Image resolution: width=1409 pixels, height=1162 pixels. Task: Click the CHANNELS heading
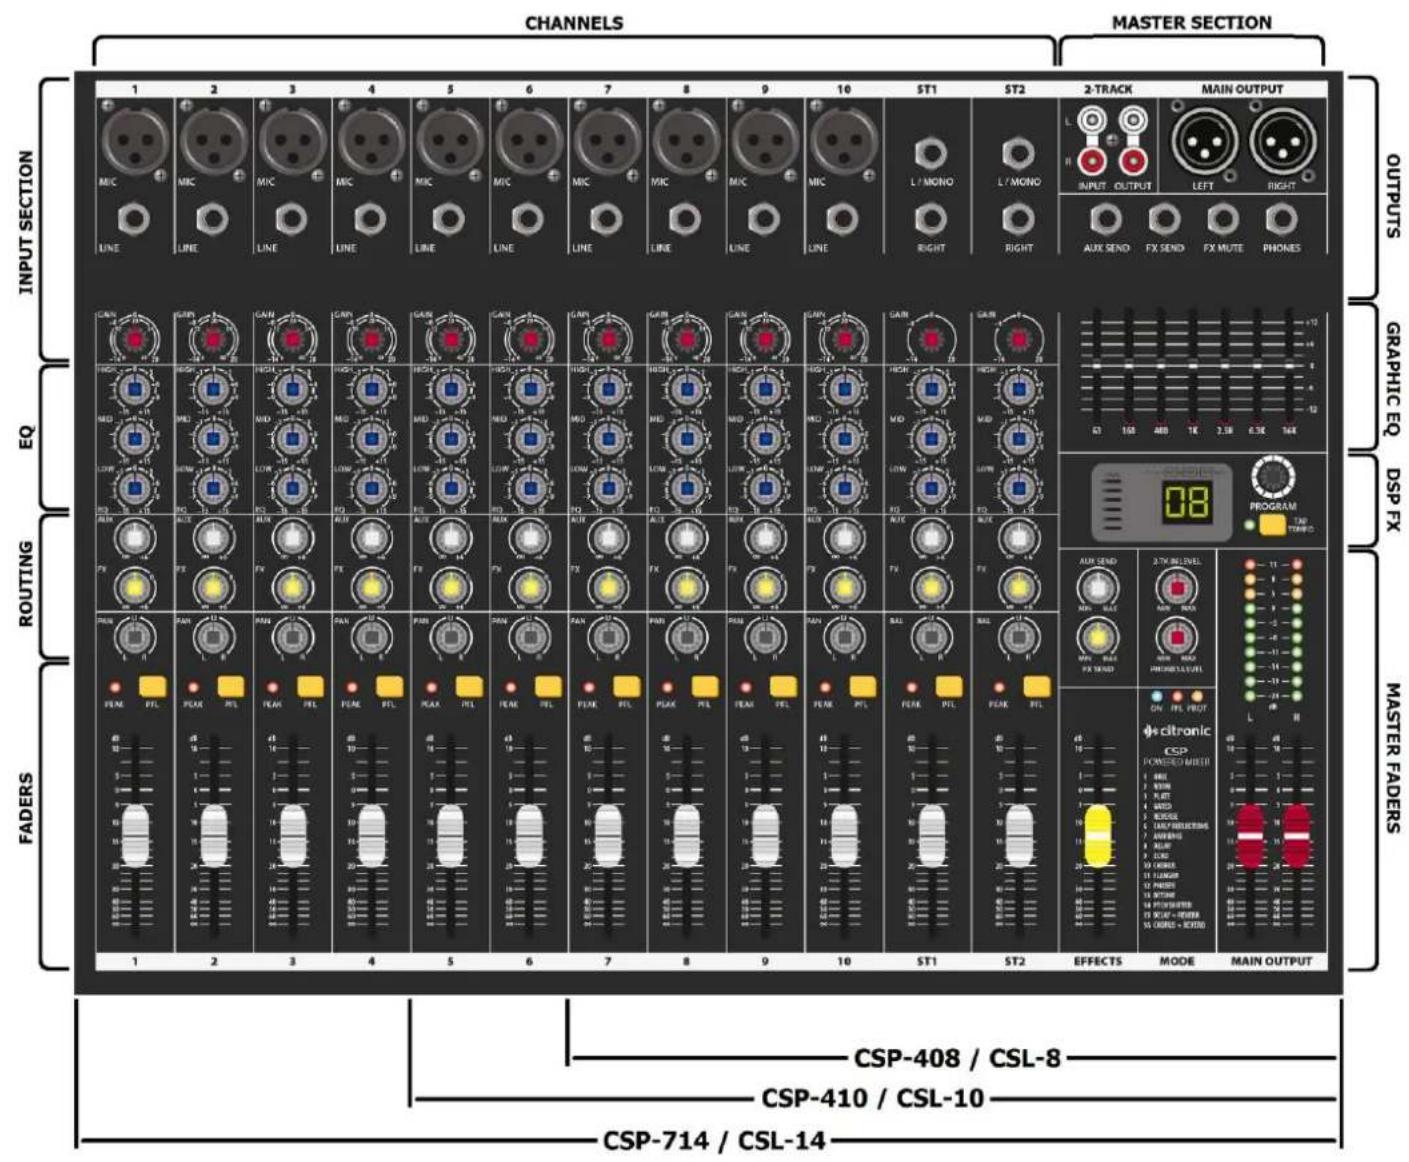tap(574, 22)
